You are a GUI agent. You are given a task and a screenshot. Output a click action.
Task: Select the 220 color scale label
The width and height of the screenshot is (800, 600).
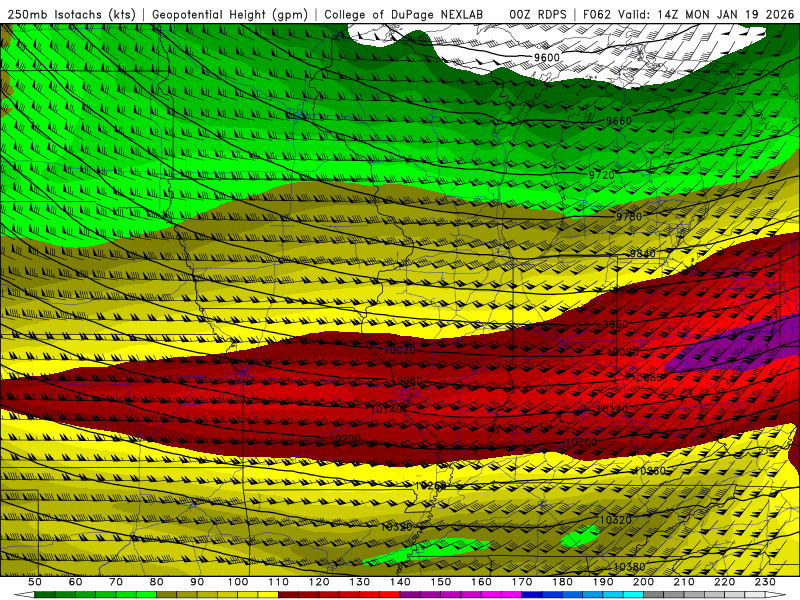point(724,582)
